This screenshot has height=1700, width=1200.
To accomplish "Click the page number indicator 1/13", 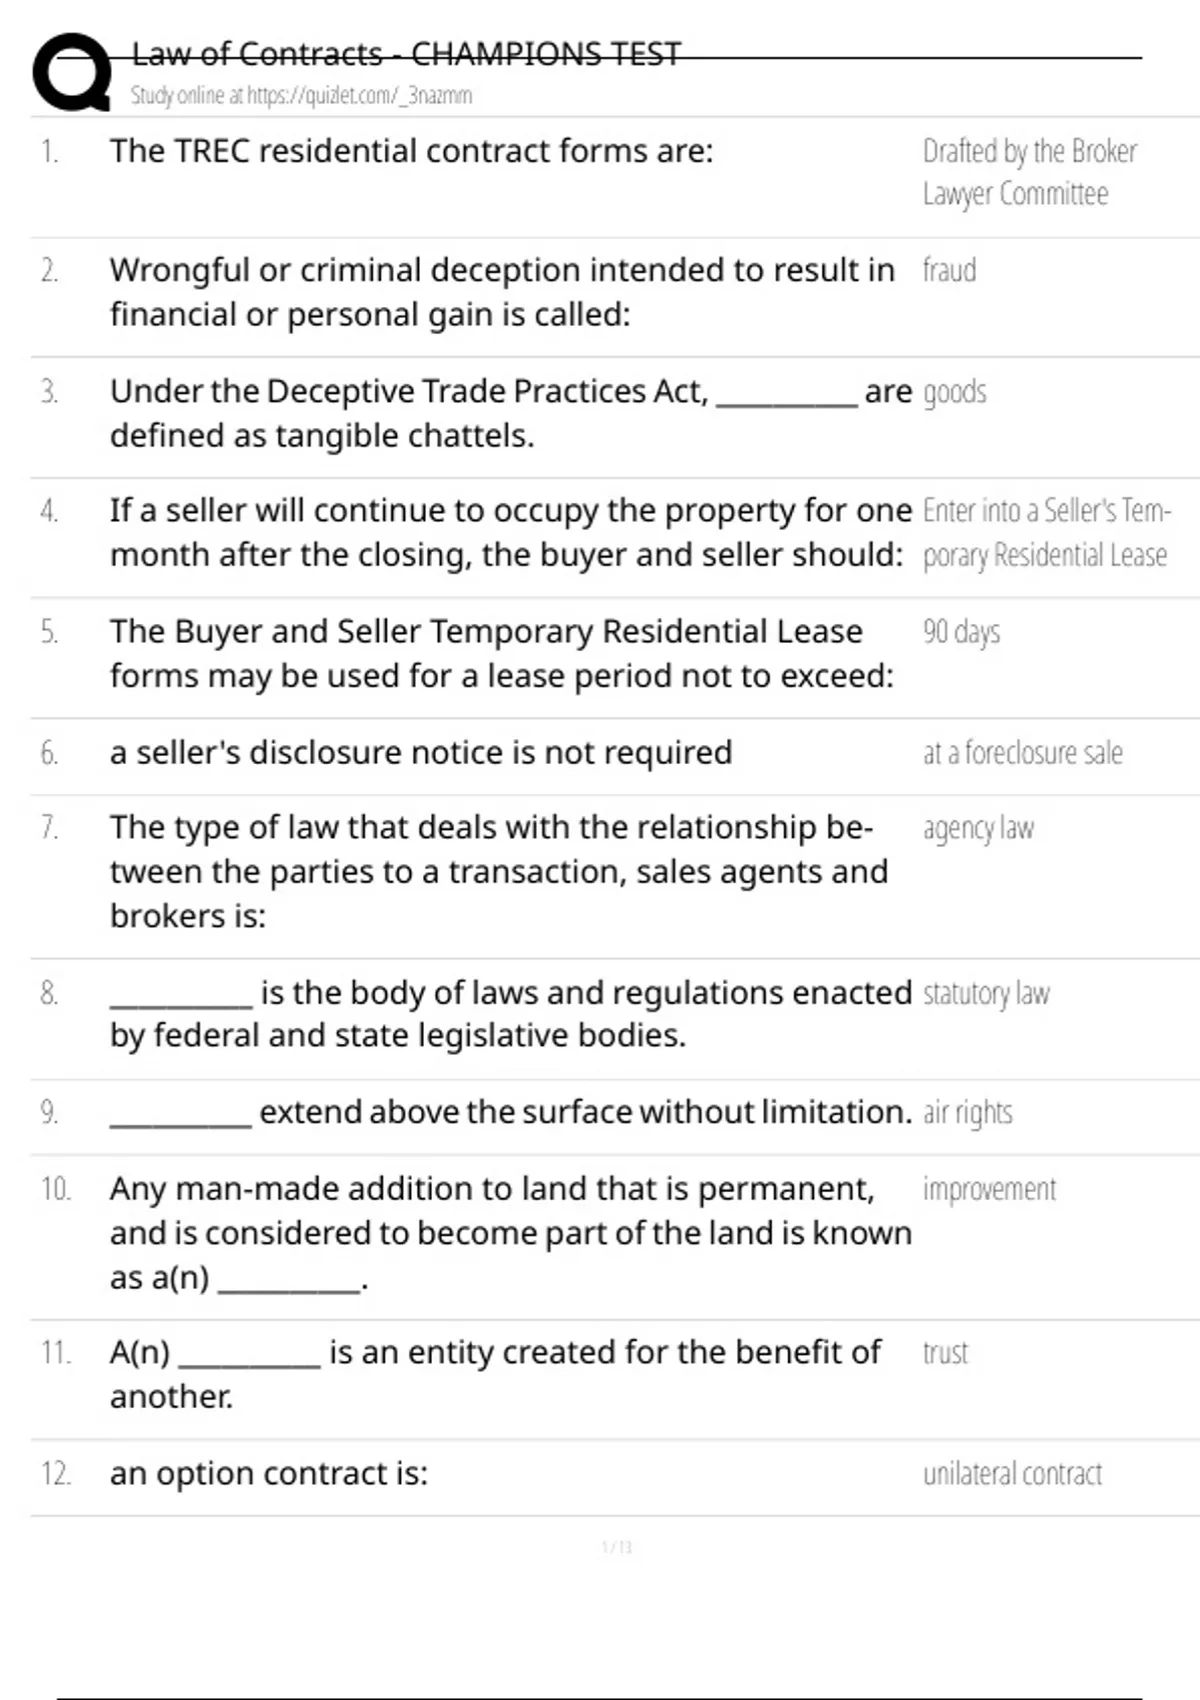I will tap(617, 1547).
